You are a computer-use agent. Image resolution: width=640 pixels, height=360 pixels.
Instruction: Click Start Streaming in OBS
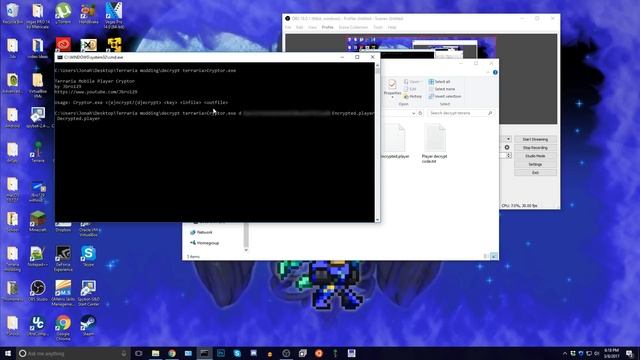pos(535,139)
